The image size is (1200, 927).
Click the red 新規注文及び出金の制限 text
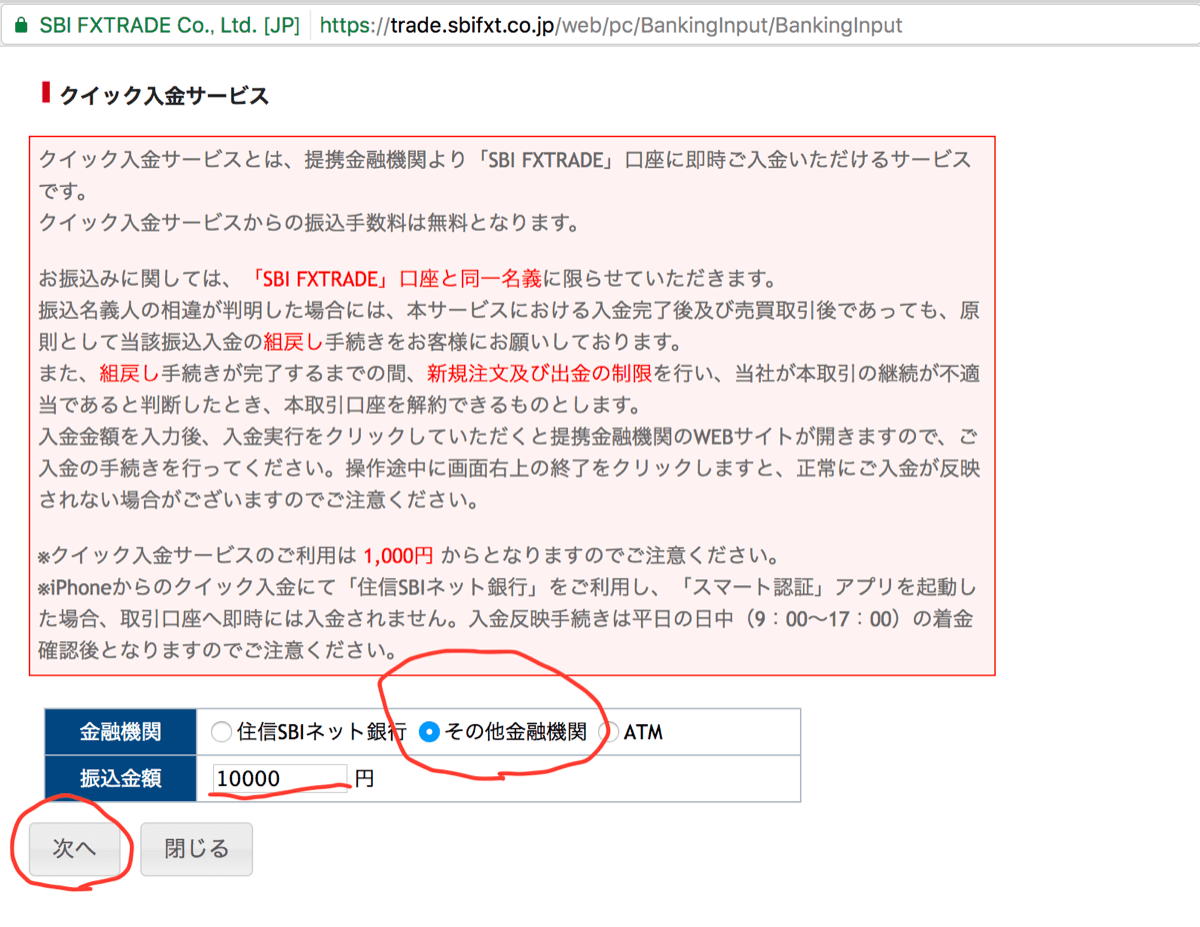539,374
